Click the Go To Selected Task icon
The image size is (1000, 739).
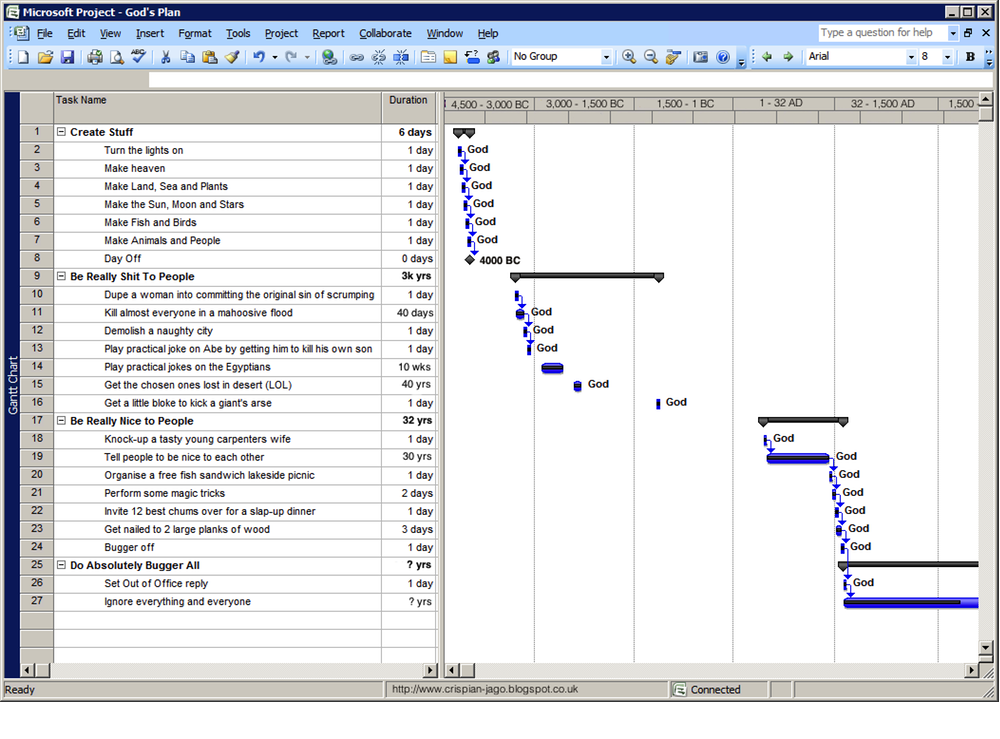click(x=673, y=57)
